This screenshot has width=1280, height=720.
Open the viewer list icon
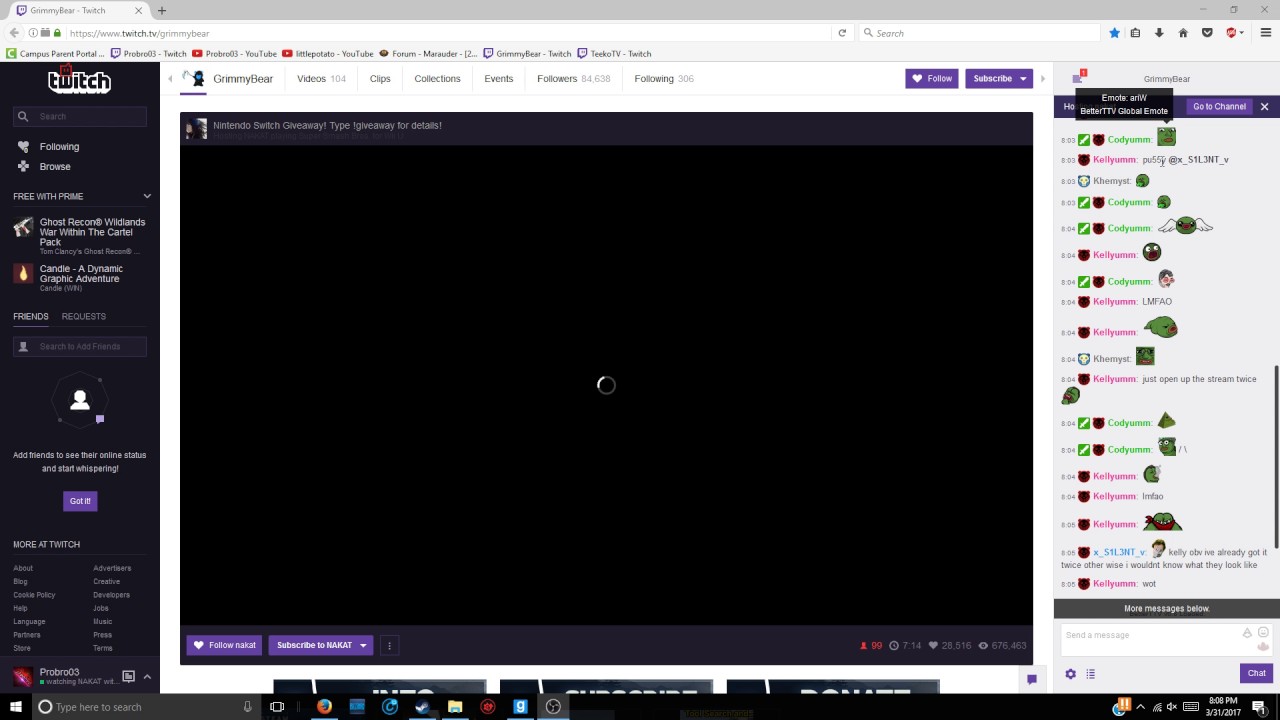click(x=1091, y=674)
